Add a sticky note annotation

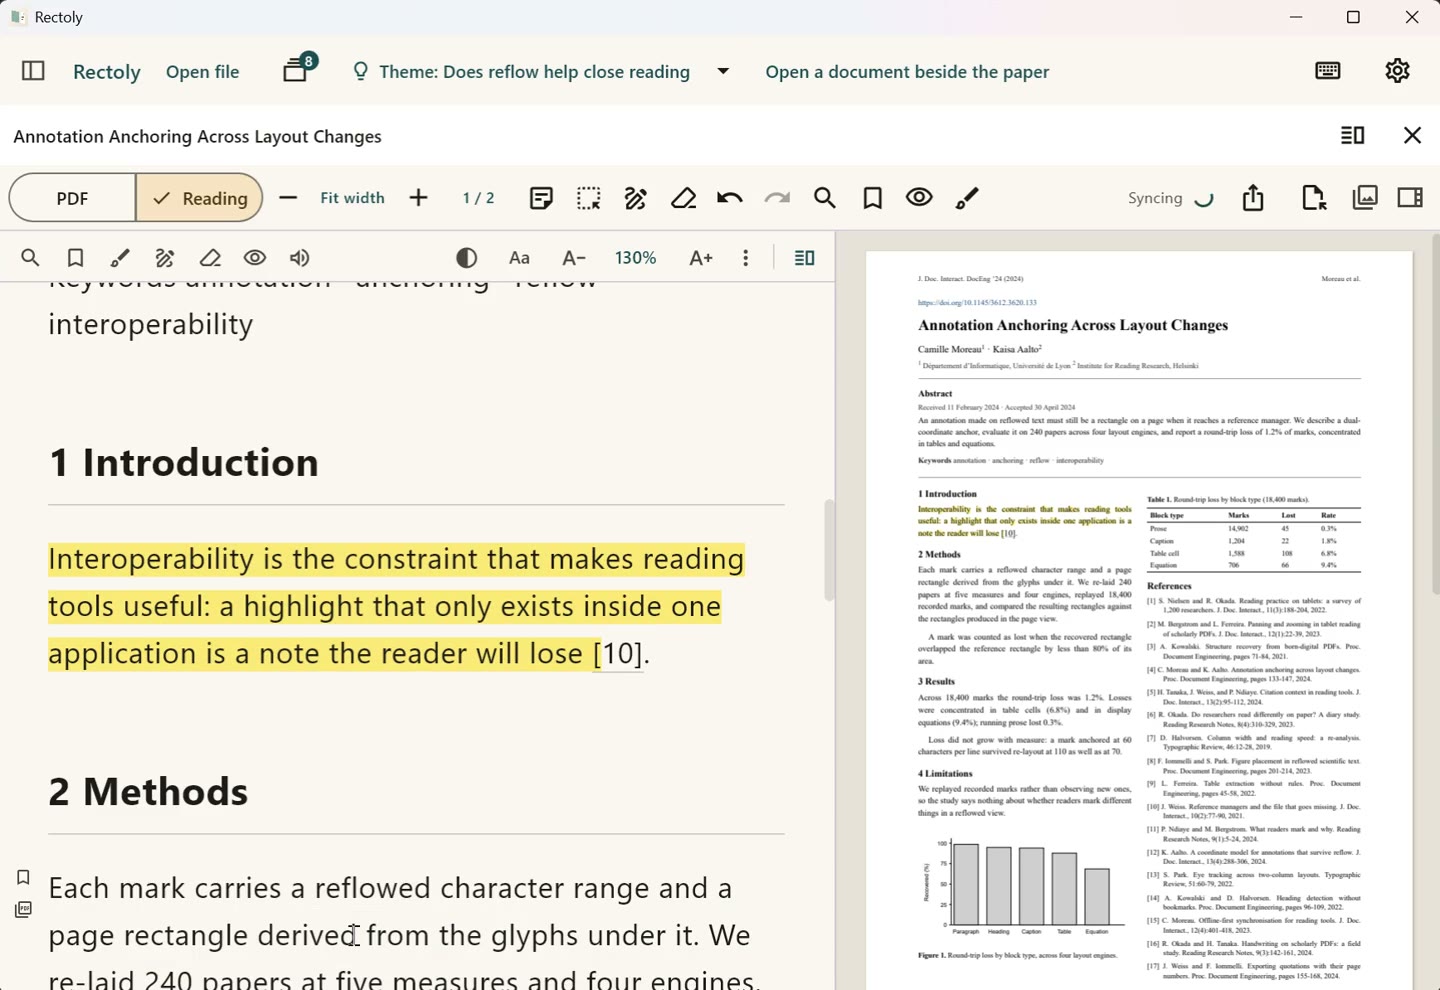[x=541, y=198]
